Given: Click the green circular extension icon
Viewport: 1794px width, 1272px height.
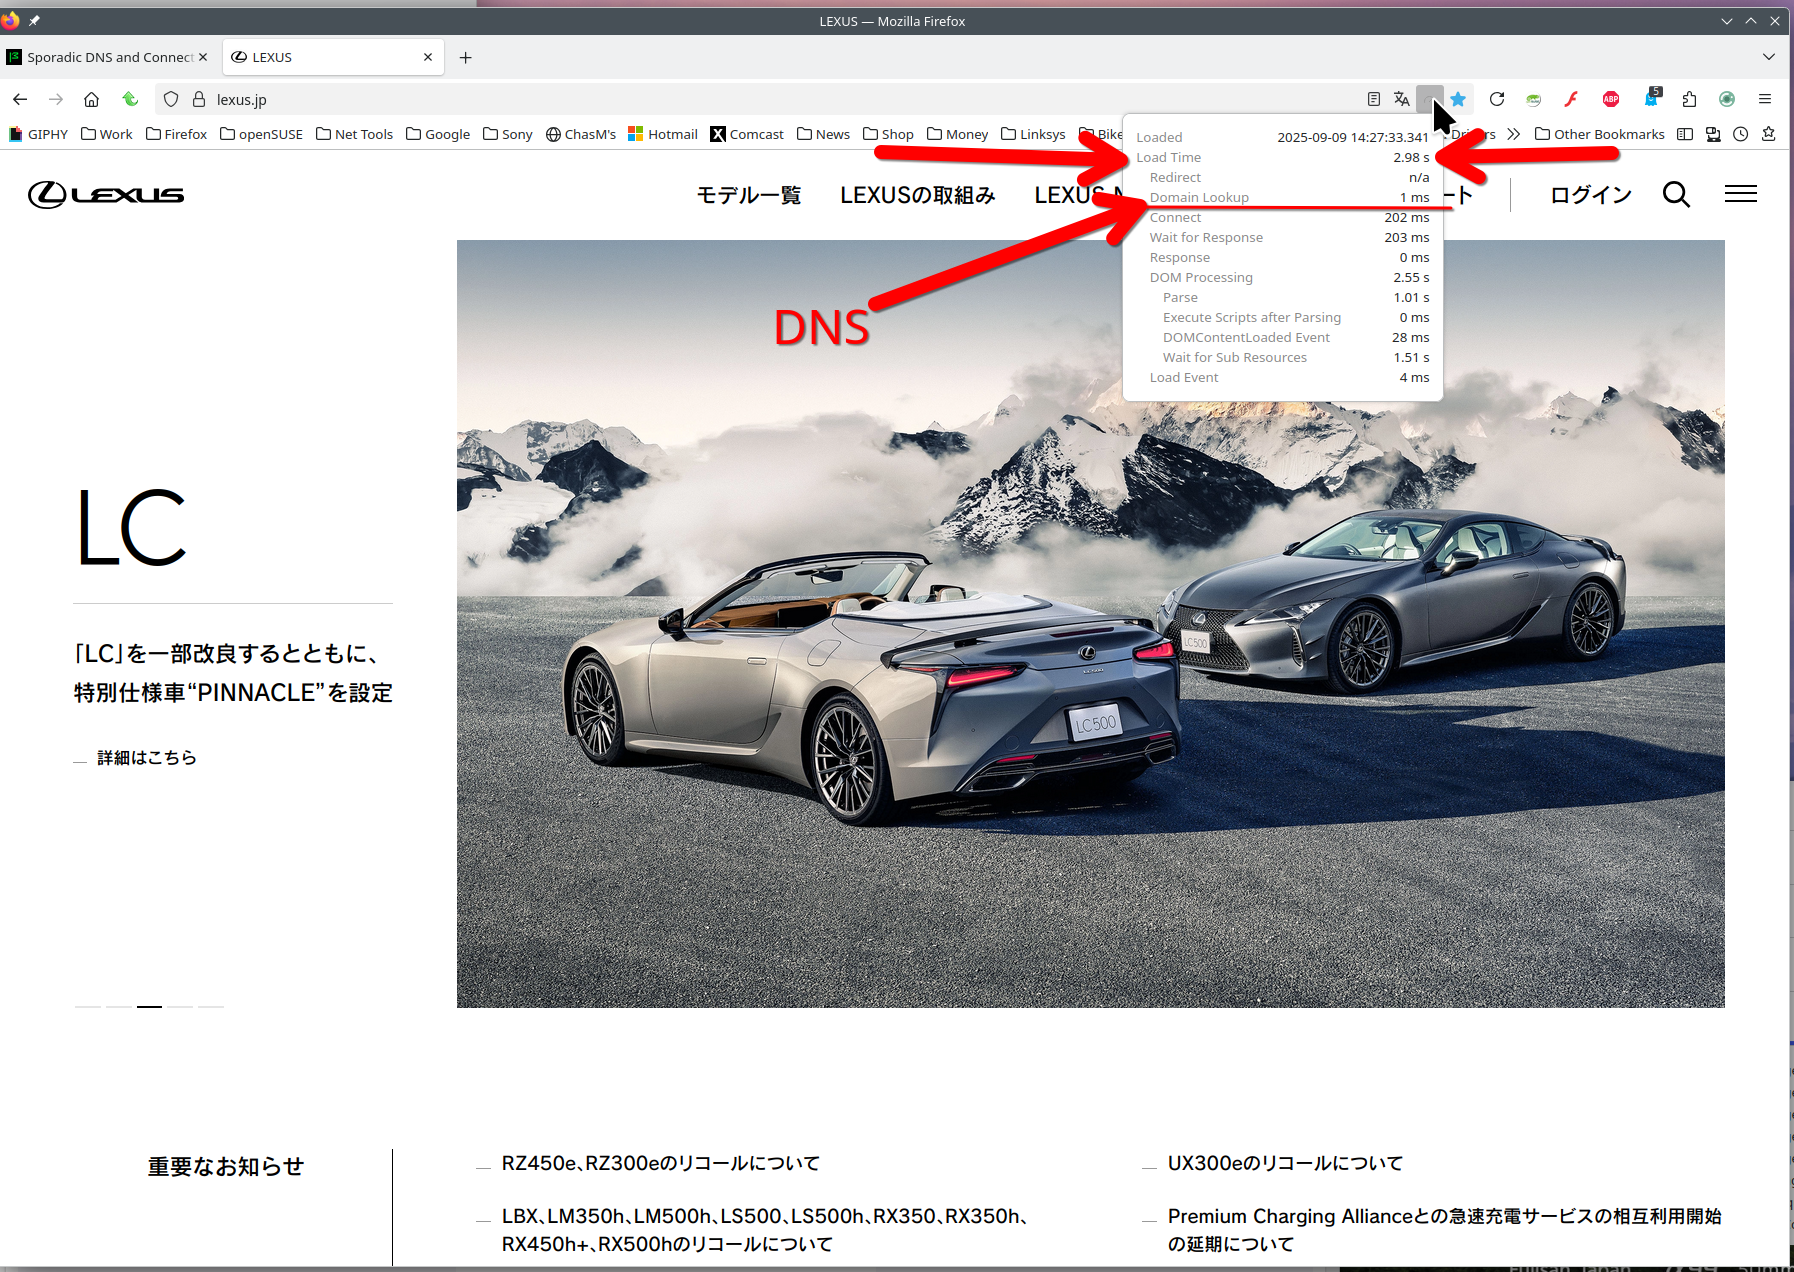Looking at the screenshot, I should (1727, 99).
